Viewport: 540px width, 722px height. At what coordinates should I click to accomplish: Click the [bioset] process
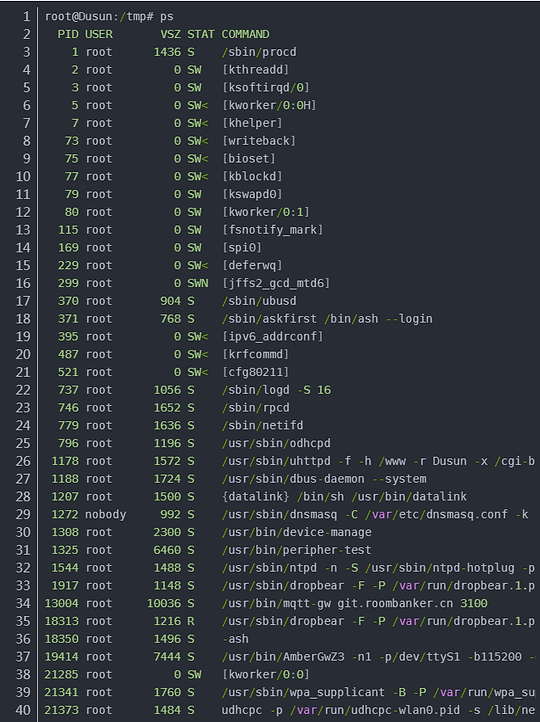click(249, 159)
